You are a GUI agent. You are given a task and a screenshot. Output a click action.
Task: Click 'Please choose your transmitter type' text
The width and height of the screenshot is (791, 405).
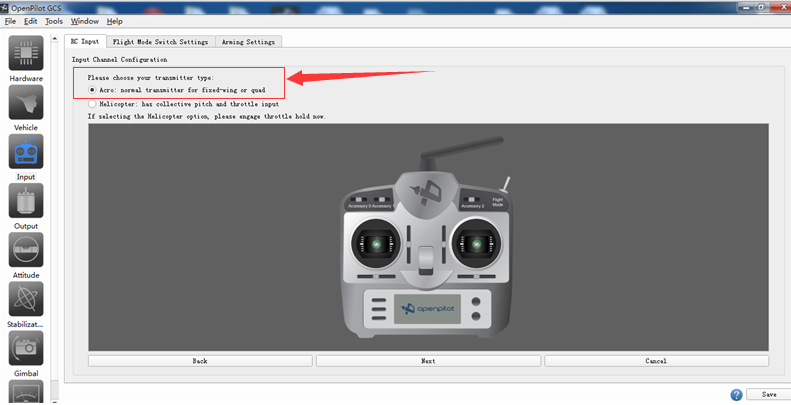[150, 78]
